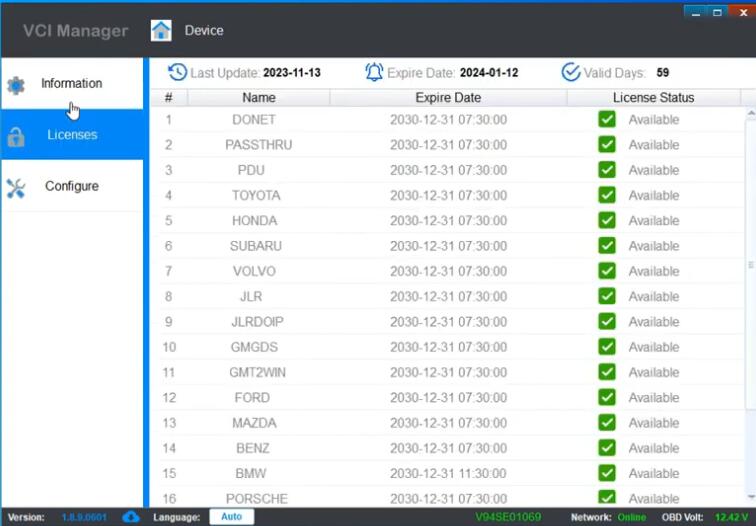Open the Language dropdown set to Auto
756x526 pixels.
click(x=231, y=517)
